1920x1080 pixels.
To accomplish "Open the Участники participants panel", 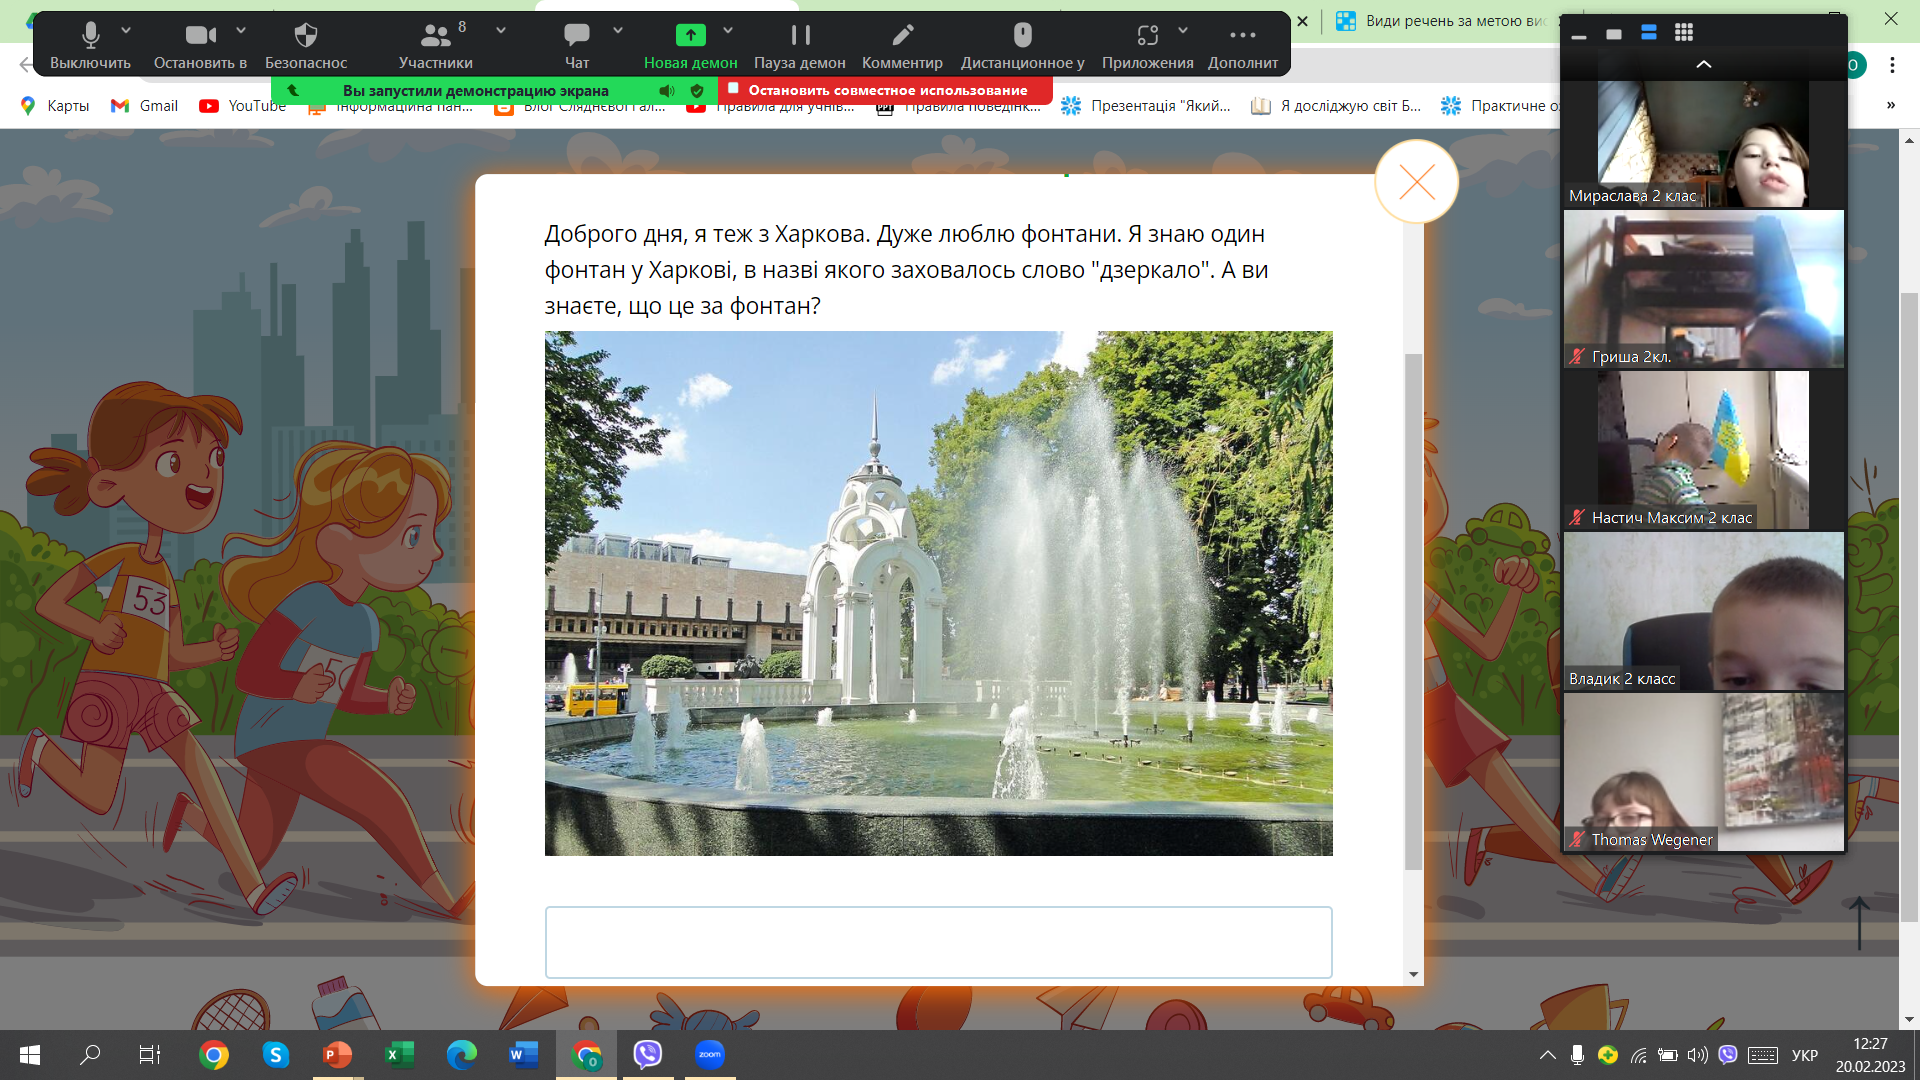I will coord(435,45).
